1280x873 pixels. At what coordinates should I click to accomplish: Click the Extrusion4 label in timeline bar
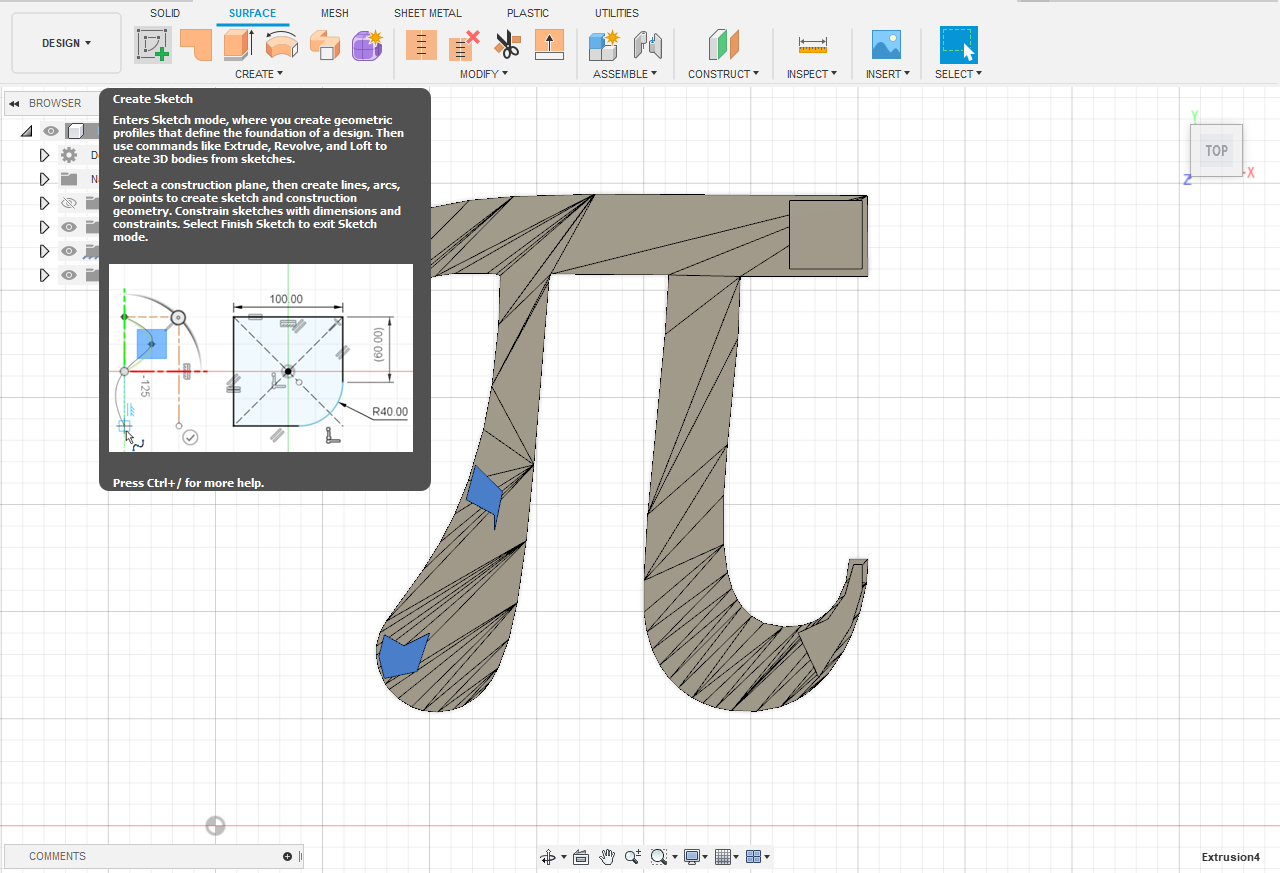[x=1230, y=857]
